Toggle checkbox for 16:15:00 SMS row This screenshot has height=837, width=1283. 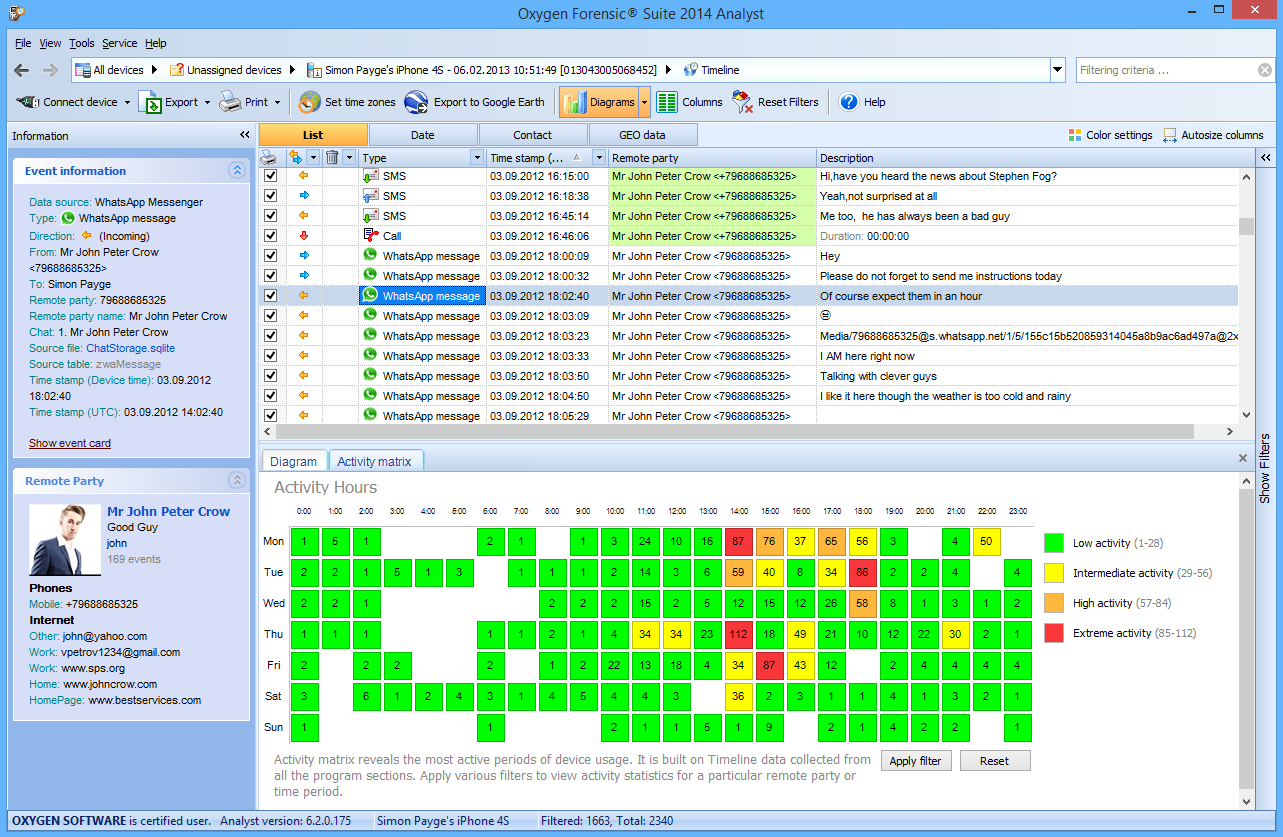tap(270, 176)
